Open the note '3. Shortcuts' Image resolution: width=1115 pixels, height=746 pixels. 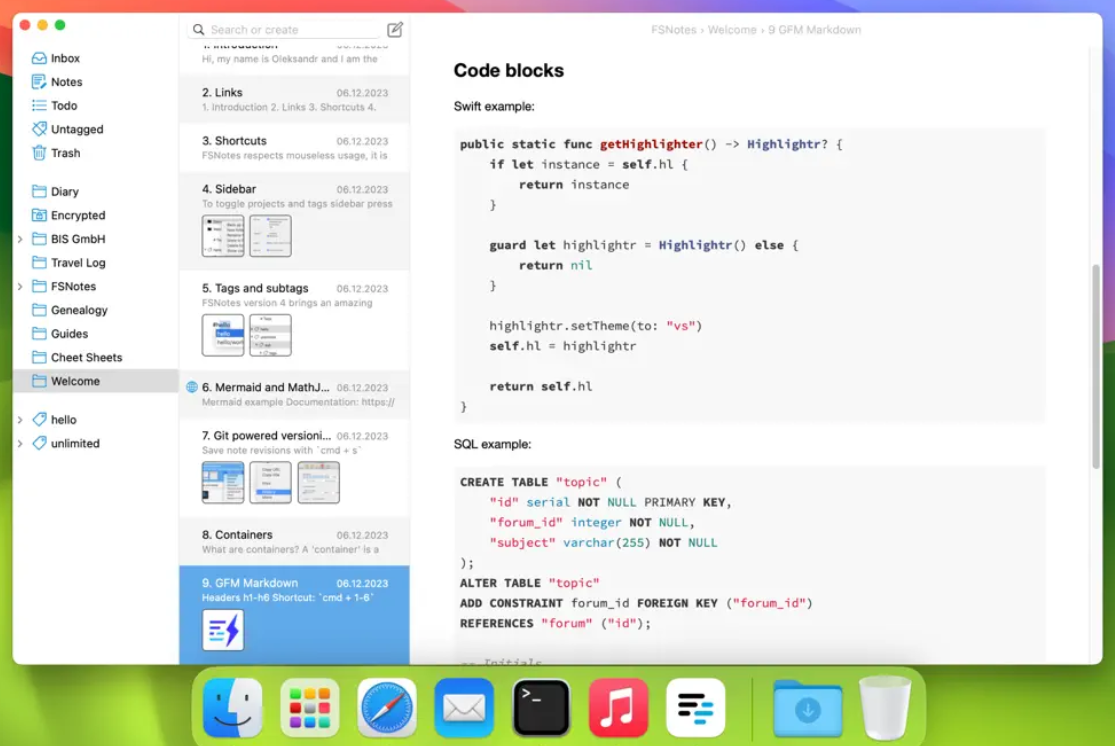294,148
